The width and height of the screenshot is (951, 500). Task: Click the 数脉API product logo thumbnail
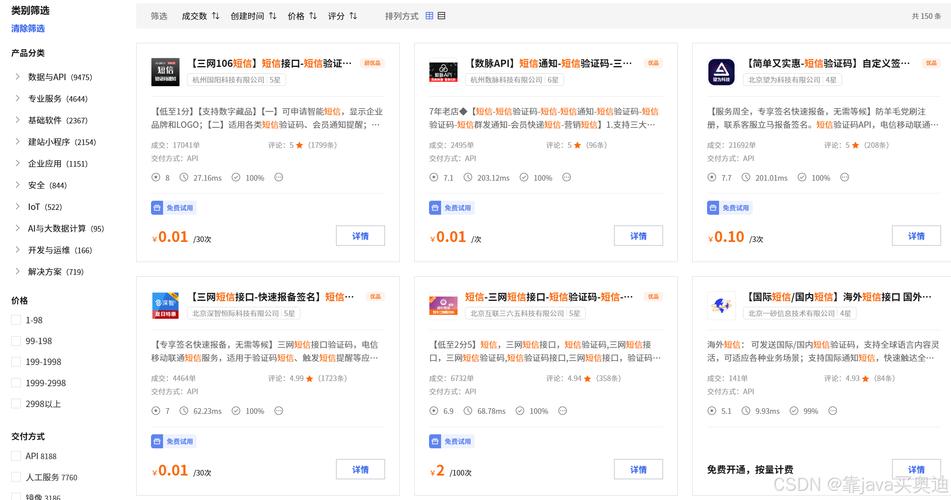[x=443, y=72]
